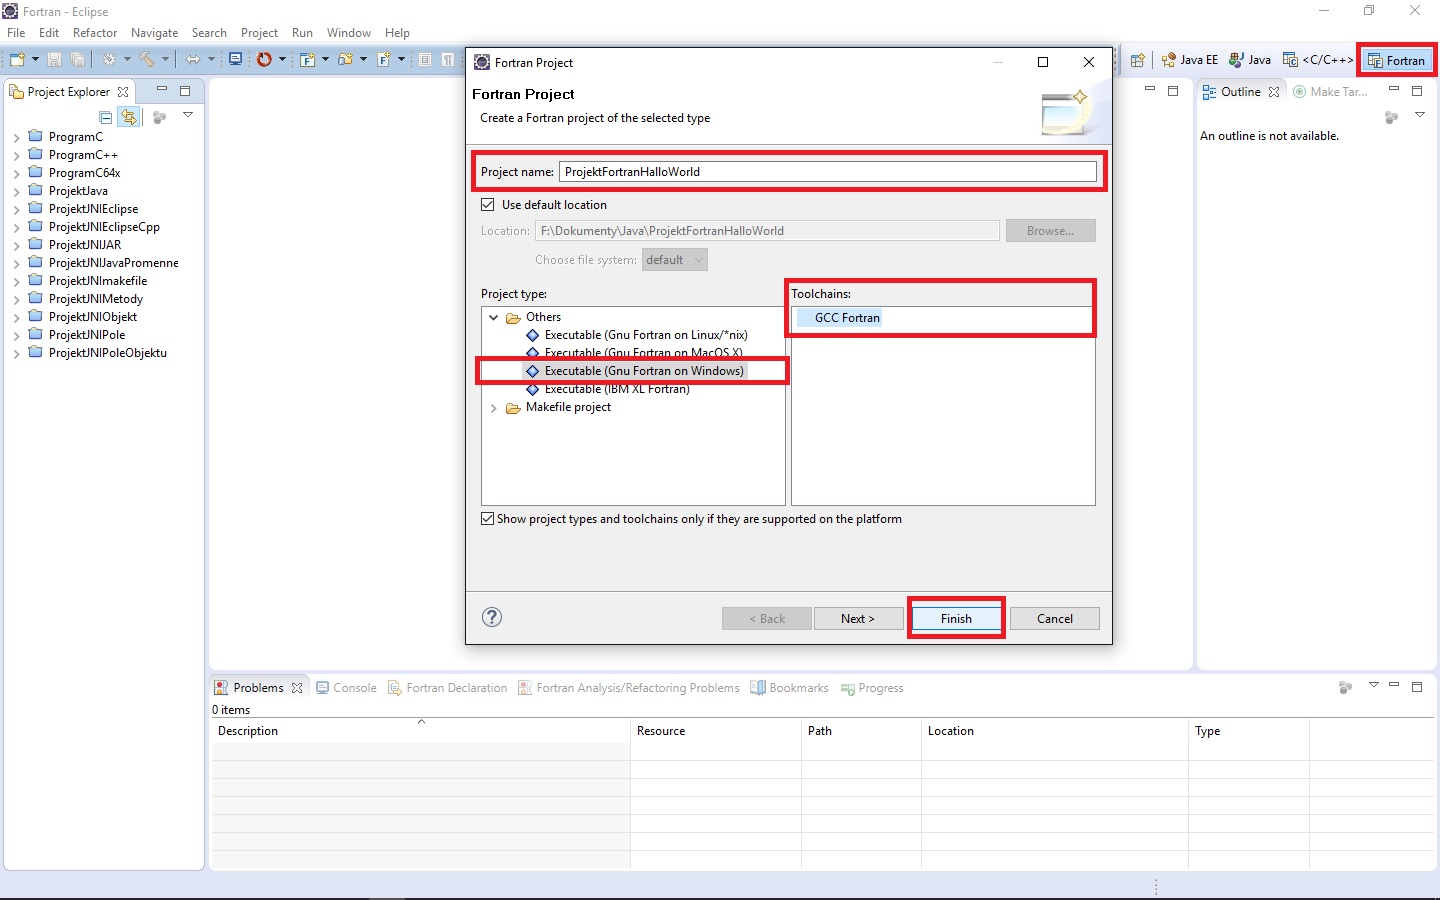Click the New Fortran source file icon

point(383,60)
